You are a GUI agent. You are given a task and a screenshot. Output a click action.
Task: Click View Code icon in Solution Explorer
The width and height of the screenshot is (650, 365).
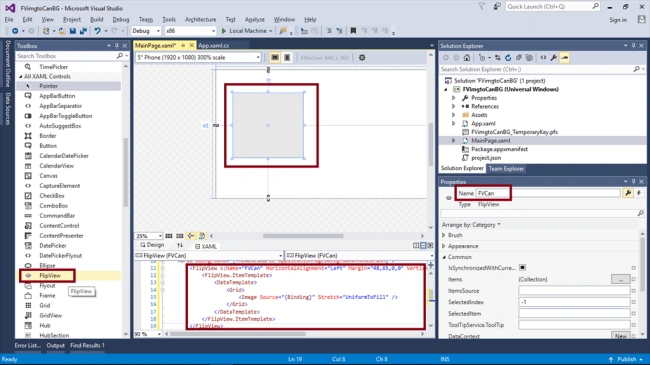pos(543,58)
